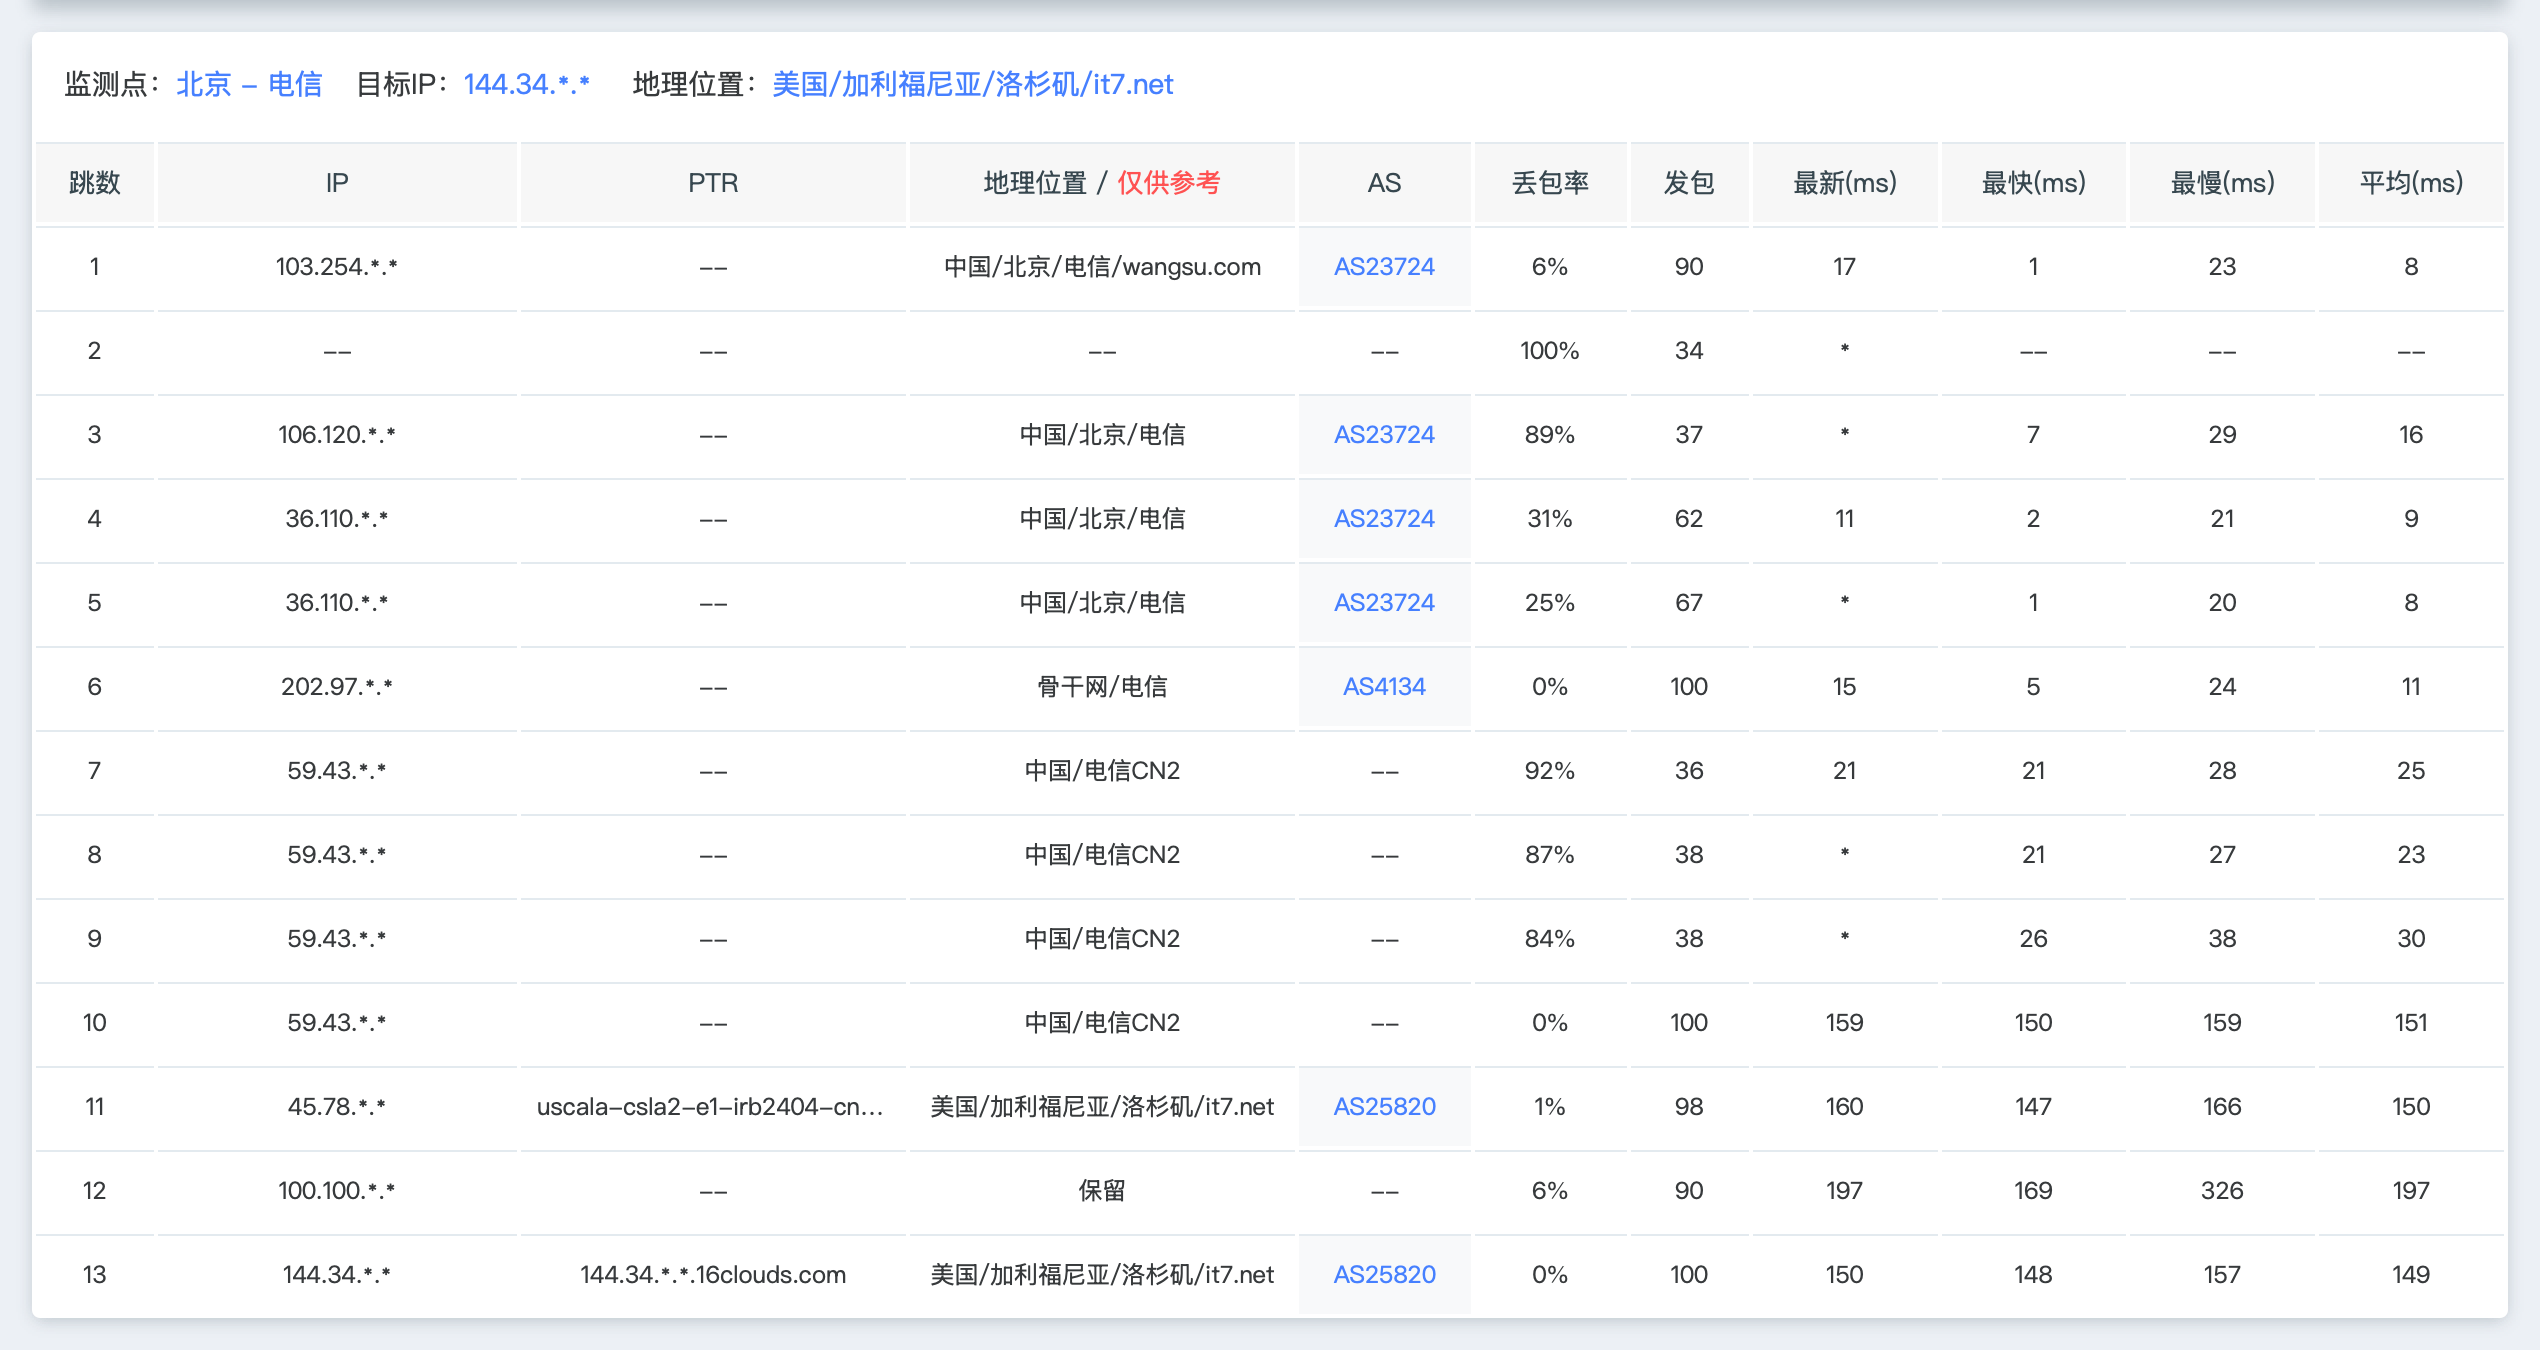The image size is (2540, 1350).
Task: Click the 跳数 column header
Action: 94,183
